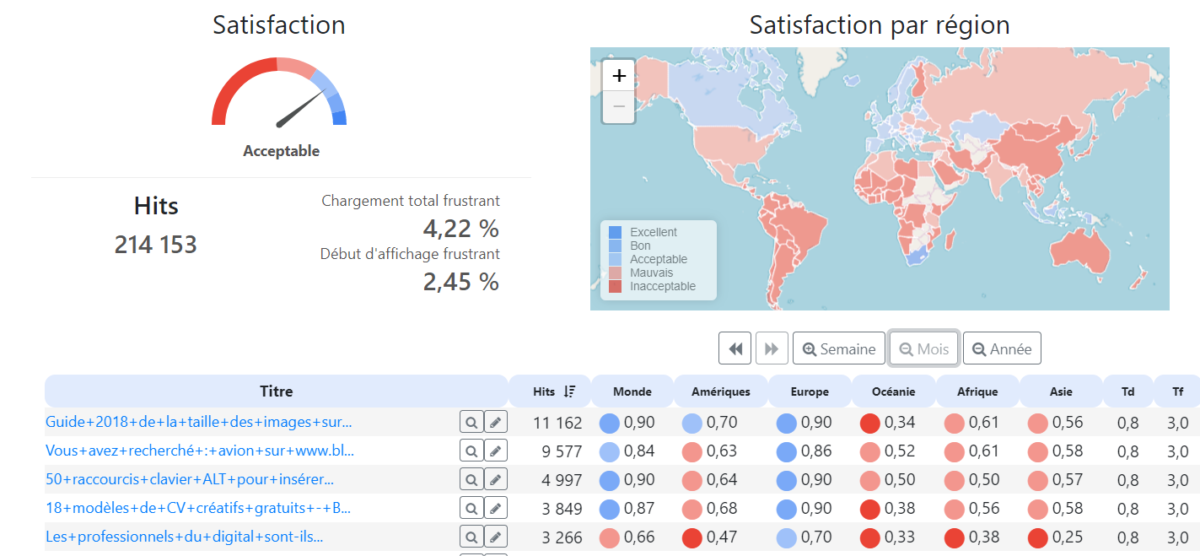
Task: Edit the 50+raccourcis+clavier row with pencil
Action: click(495, 479)
